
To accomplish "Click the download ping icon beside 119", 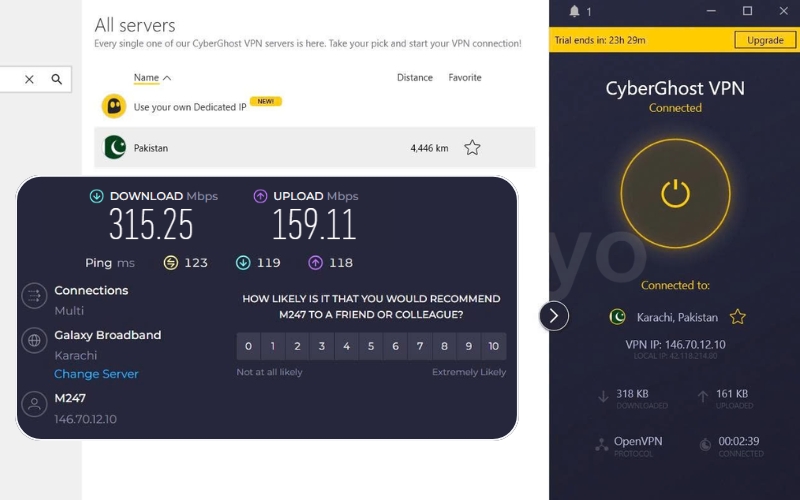I will click(243, 263).
